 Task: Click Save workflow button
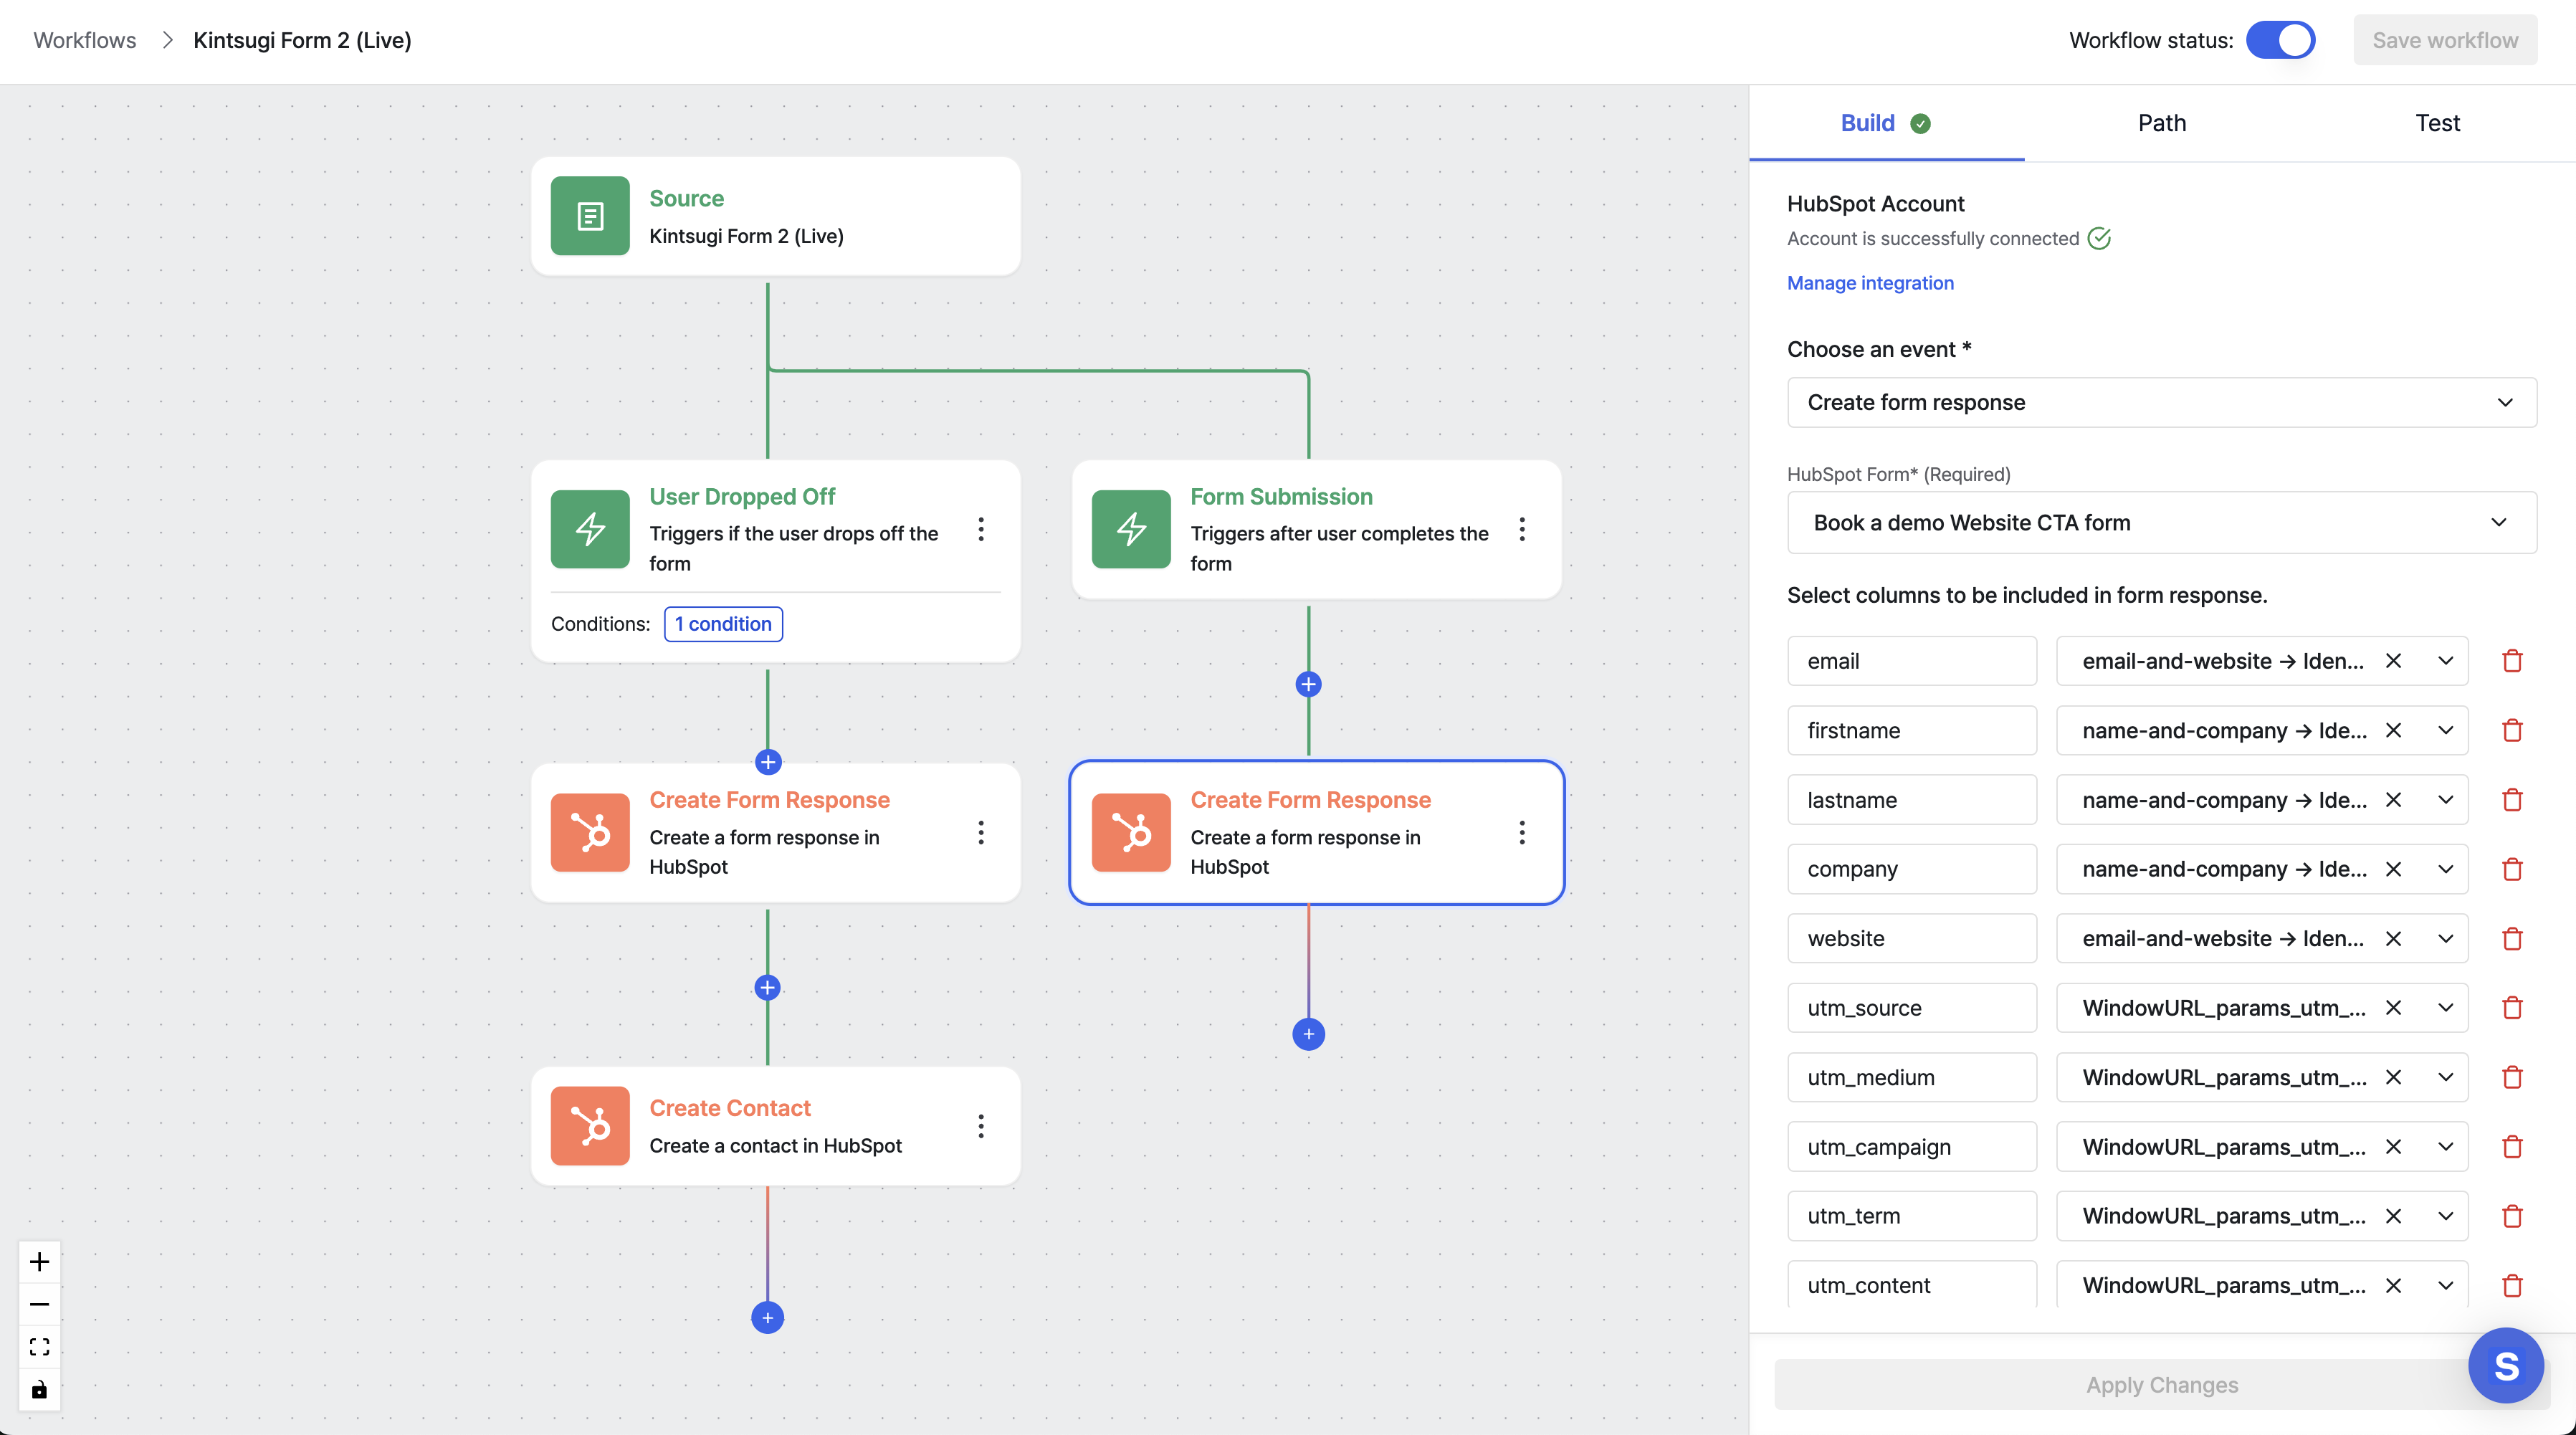[2445, 40]
